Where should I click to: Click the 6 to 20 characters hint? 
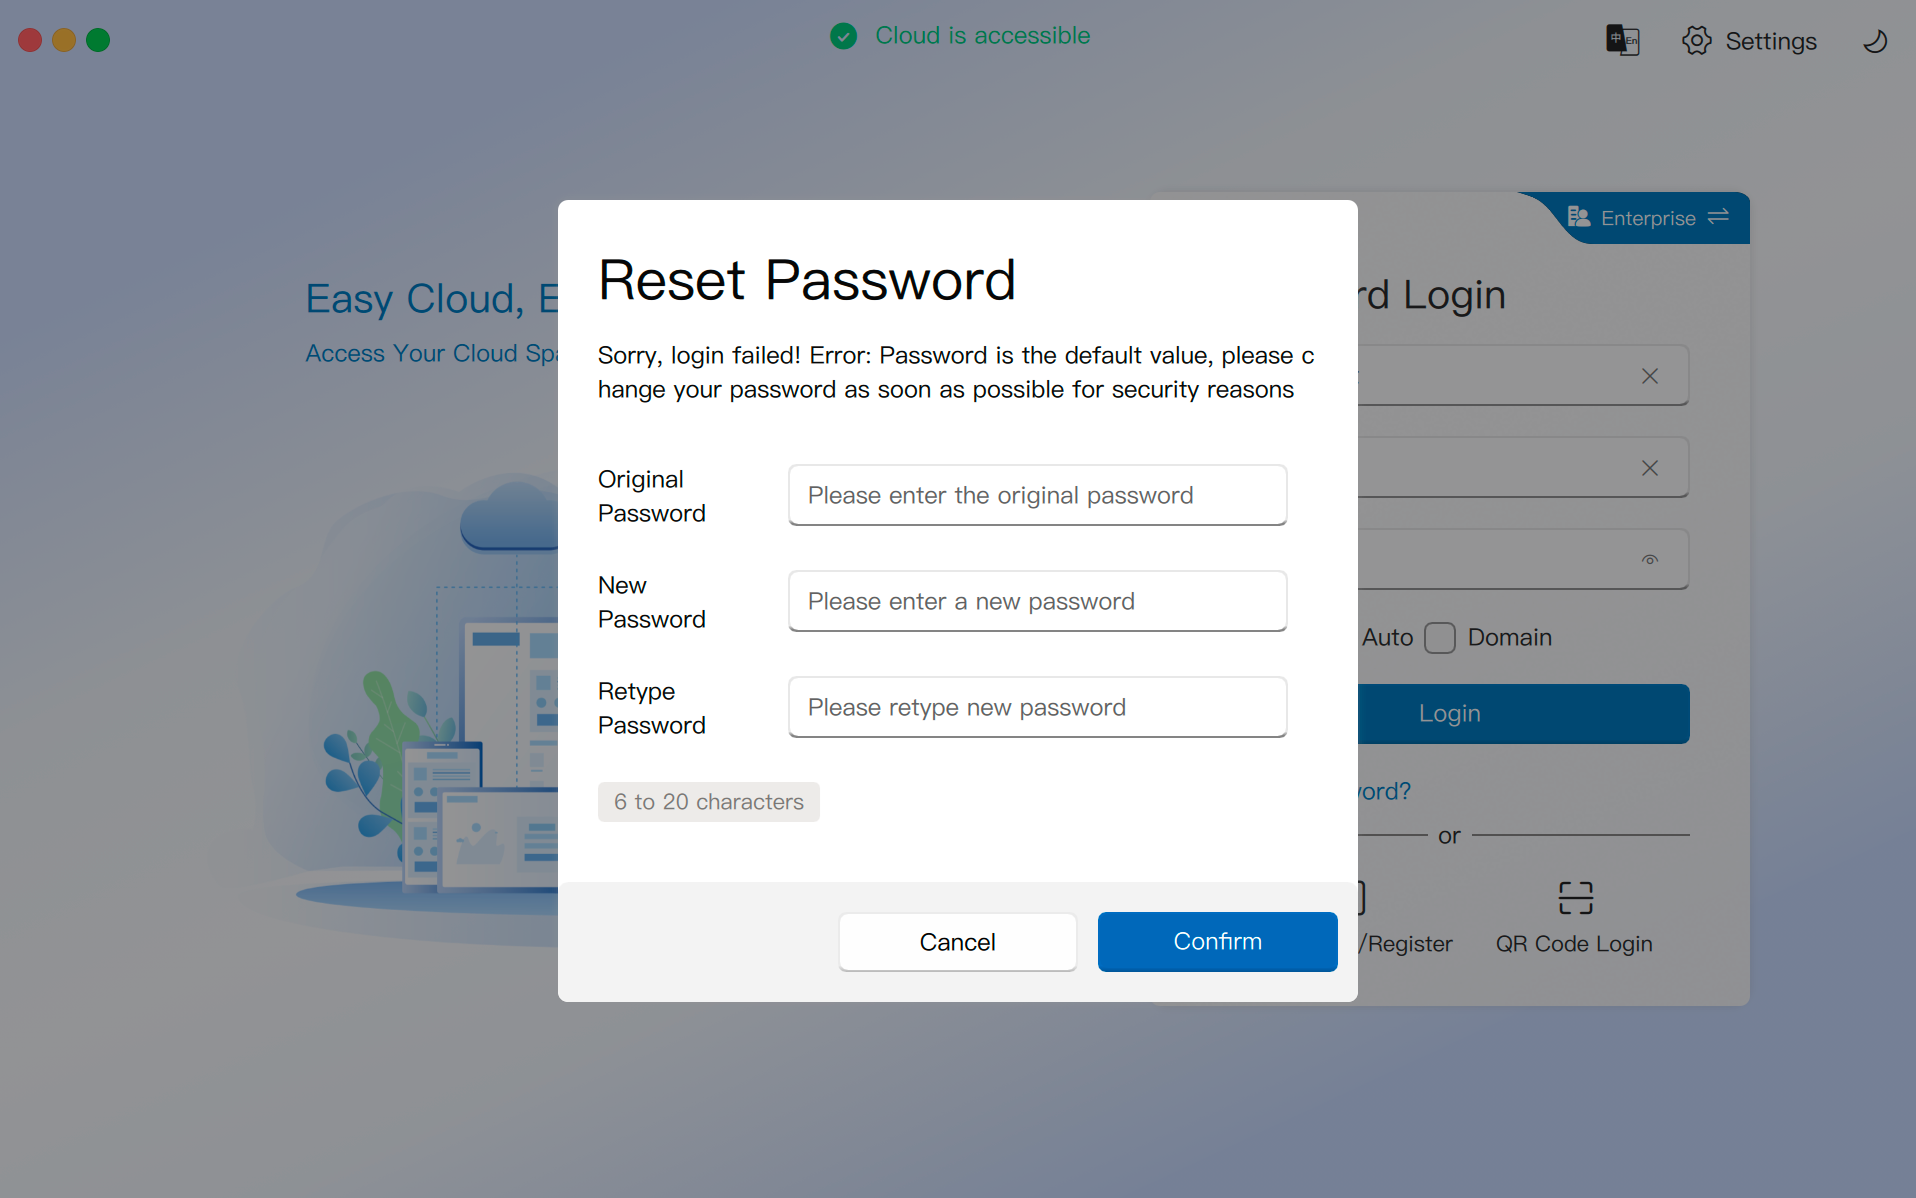708,802
